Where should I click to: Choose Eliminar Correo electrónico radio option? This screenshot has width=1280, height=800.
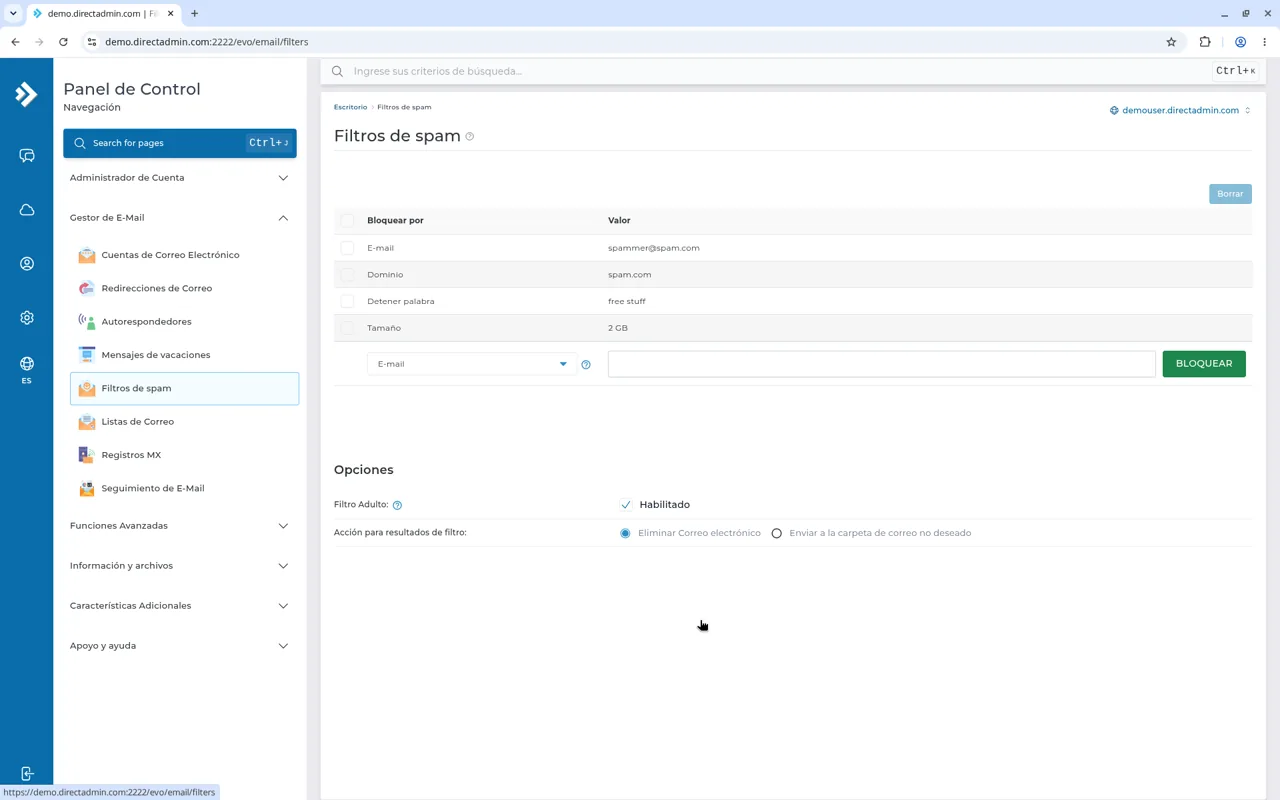[625, 534]
